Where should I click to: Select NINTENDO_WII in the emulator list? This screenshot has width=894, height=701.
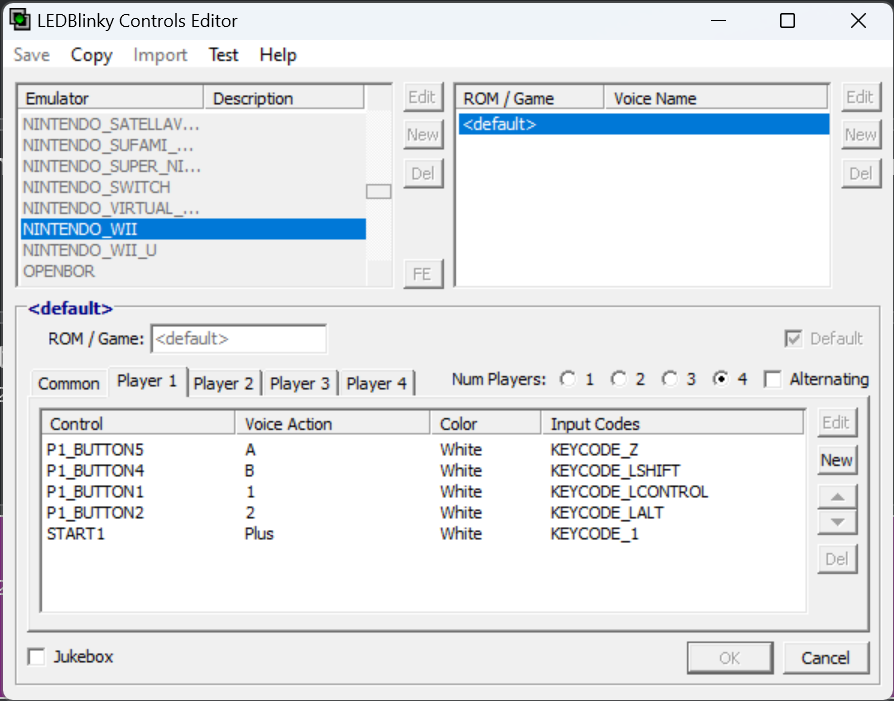click(193, 229)
